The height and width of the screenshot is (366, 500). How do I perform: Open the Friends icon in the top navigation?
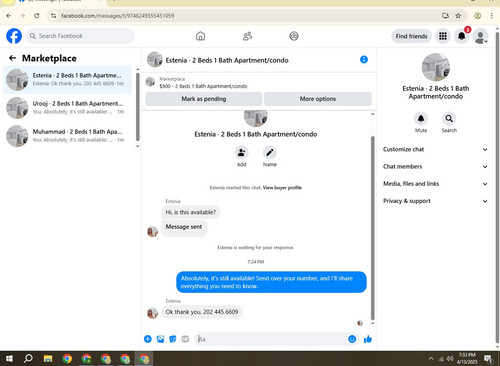(x=247, y=36)
